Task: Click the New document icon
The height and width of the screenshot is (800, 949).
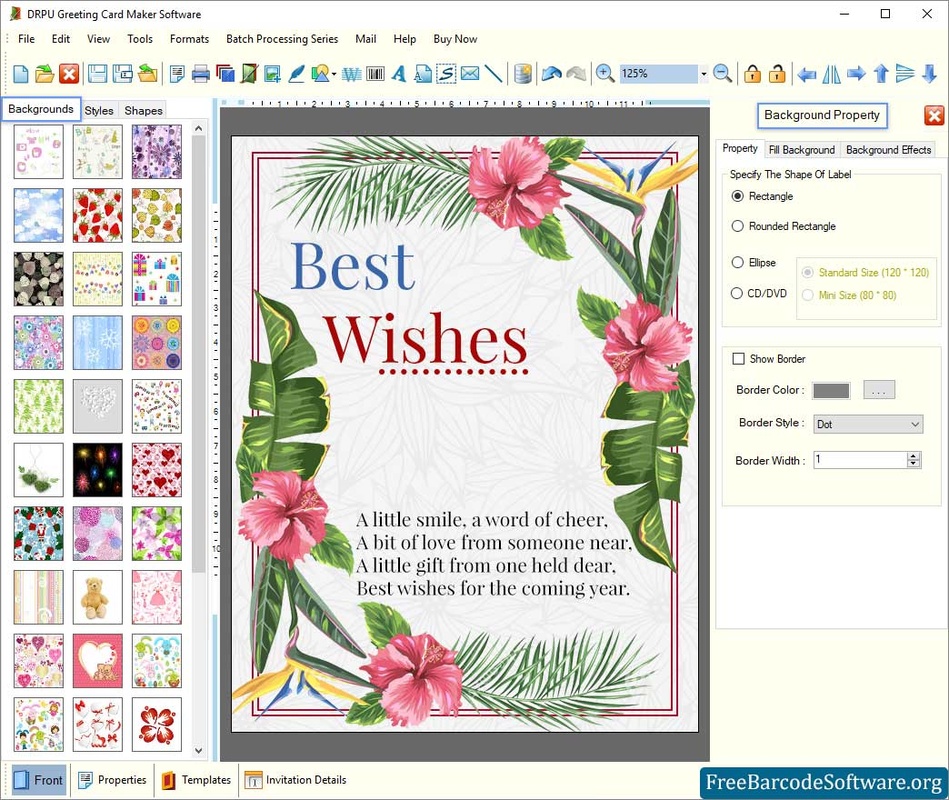Action: point(20,73)
